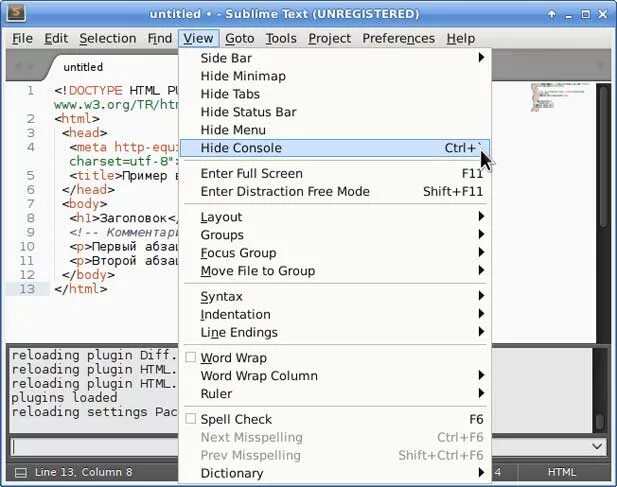Open the Edit menu
The width and height of the screenshot is (617, 487).
56,39
